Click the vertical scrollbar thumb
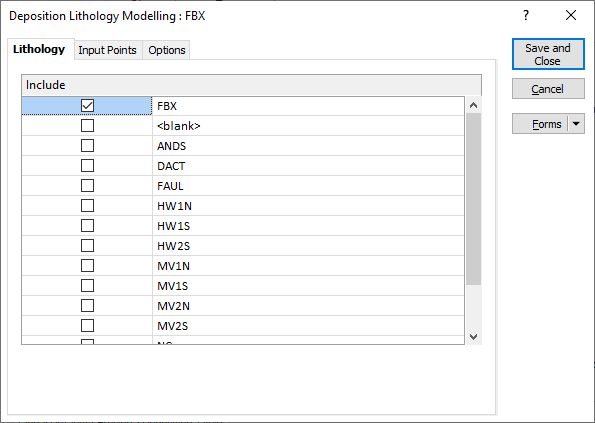The width and height of the screenshot is (595, 423). tap(473, 199)
